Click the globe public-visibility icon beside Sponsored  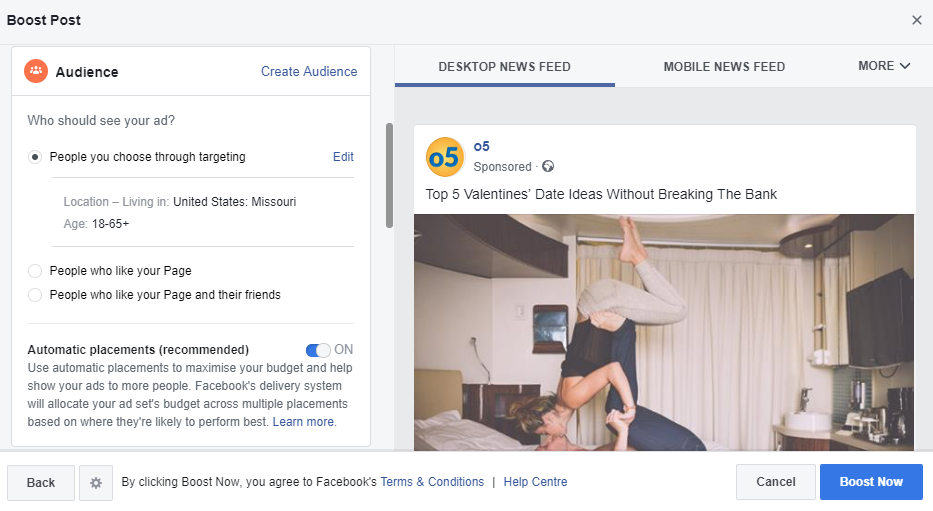tap(548, 167)
